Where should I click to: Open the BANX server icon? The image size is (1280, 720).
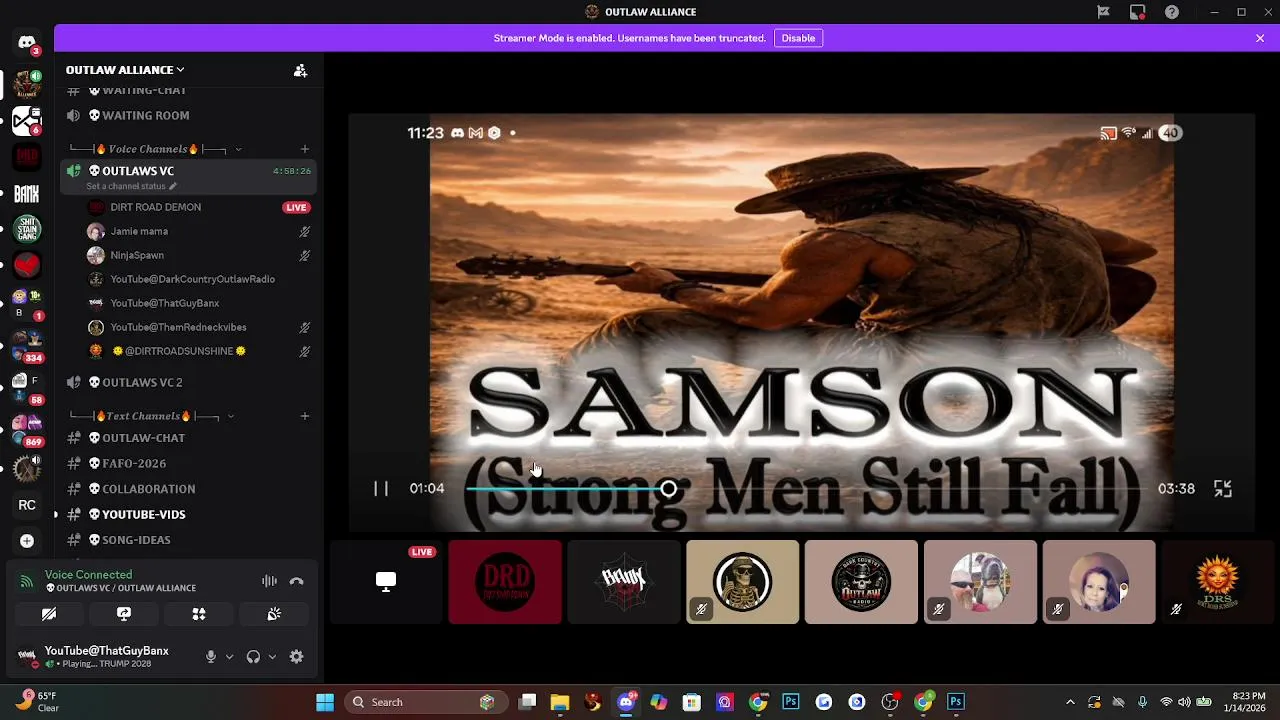27,194
